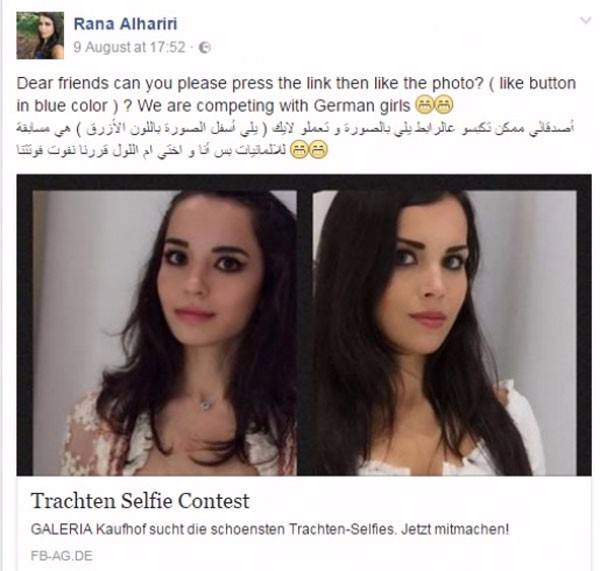Click the black divider between the photos
The height and width of the screenshot is (571, 600).
305,333
